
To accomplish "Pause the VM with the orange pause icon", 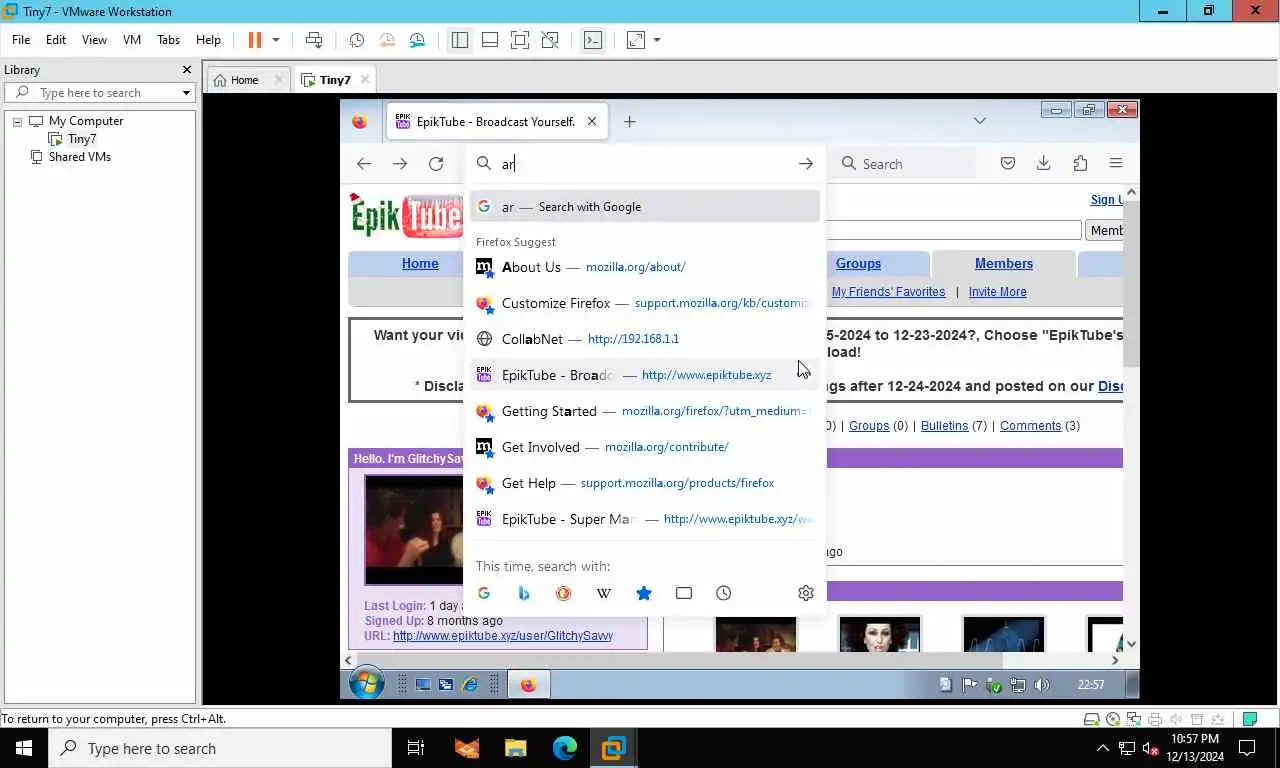I will click(x=254, y=40).
